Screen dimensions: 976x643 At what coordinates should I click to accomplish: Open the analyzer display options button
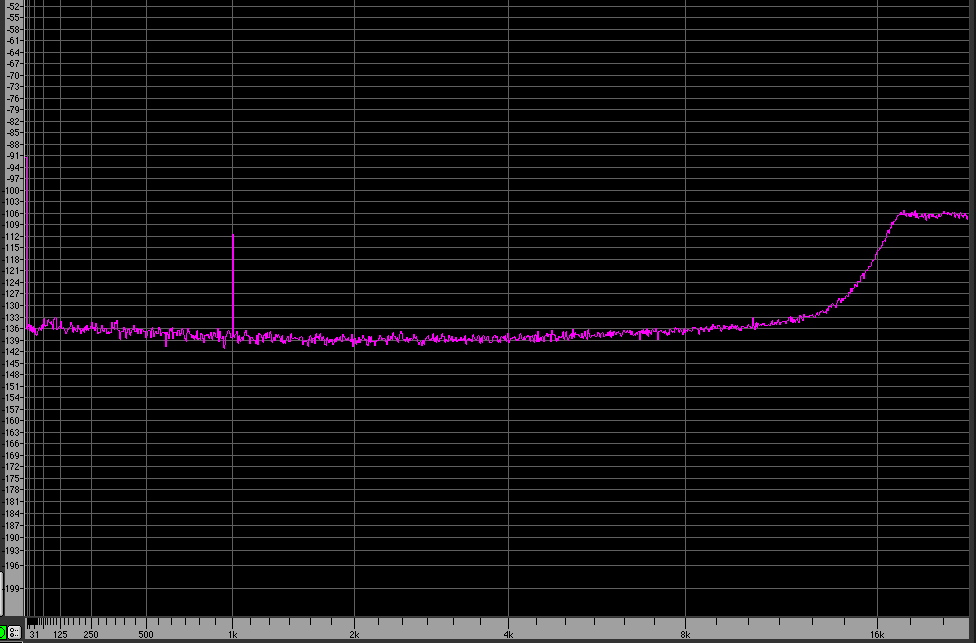pyautogui.click(x=14, y=632)
